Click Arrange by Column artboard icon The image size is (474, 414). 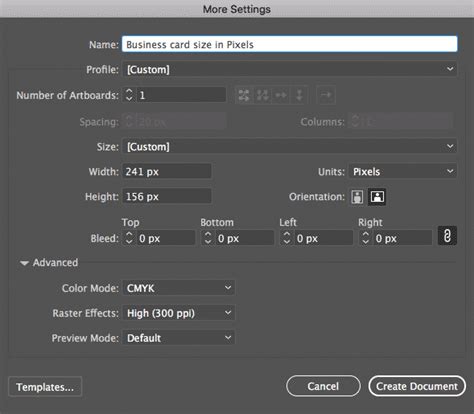click(299, 95)
